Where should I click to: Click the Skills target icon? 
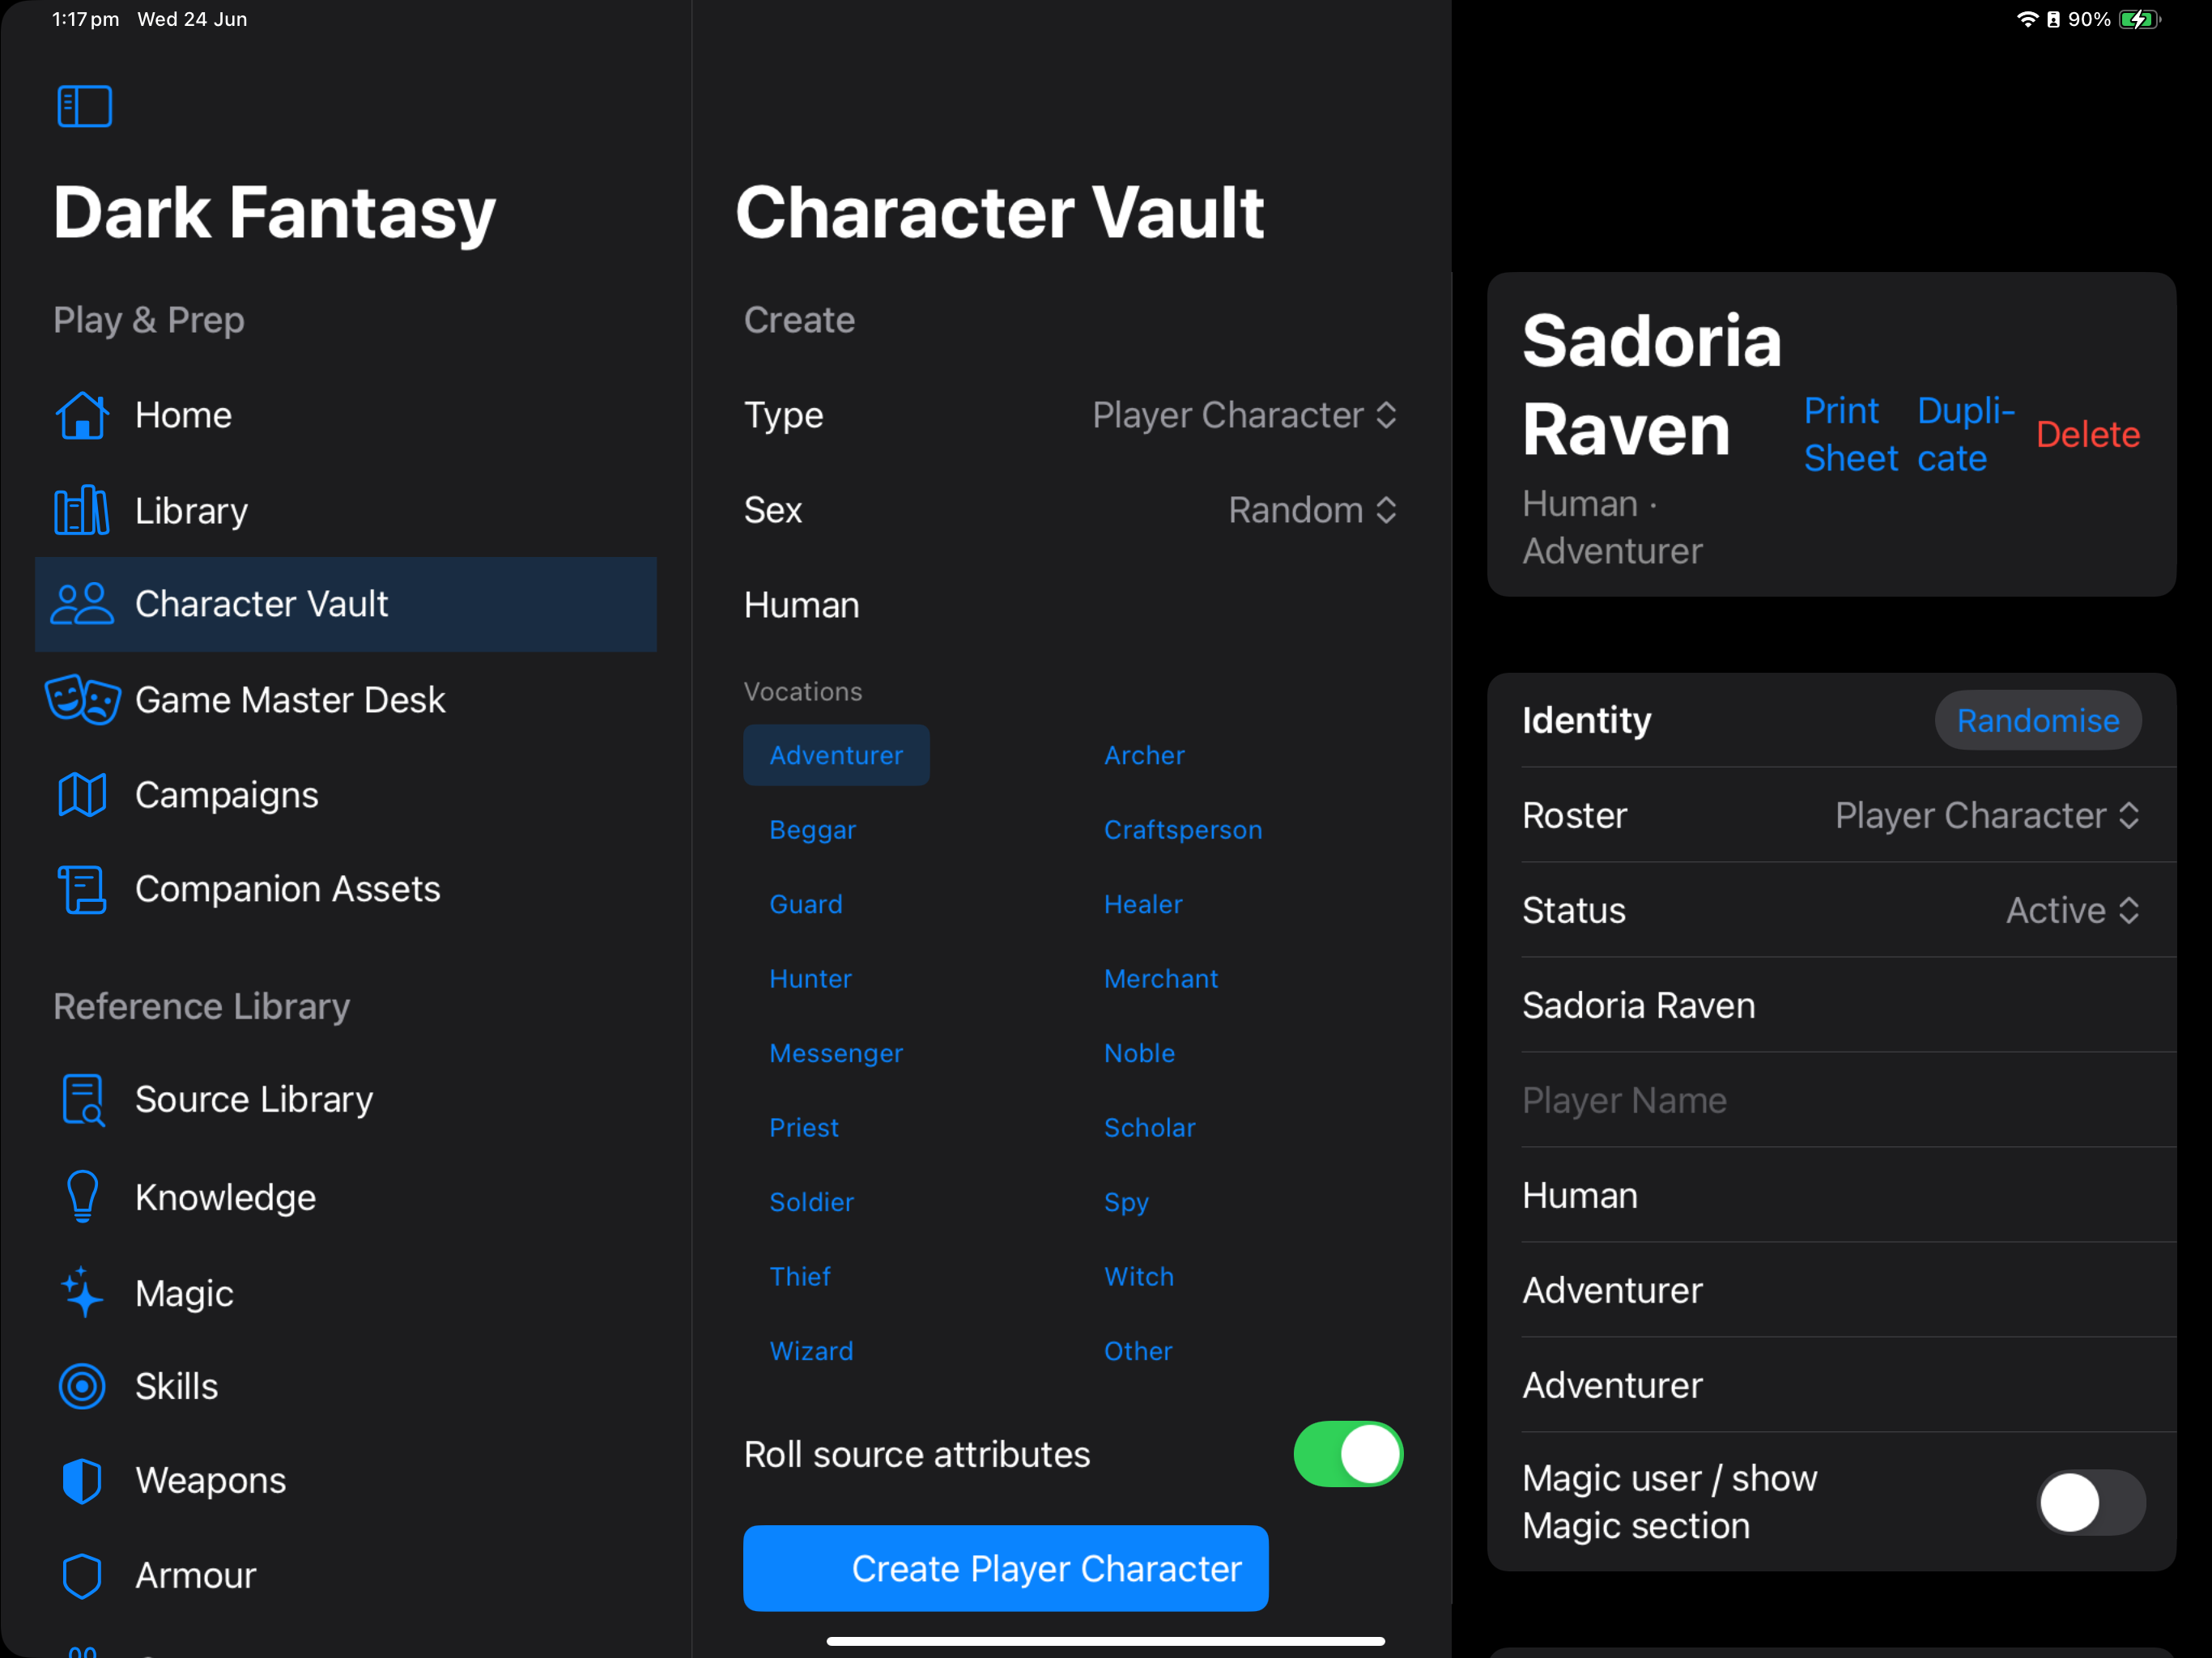click(82, 1386)
